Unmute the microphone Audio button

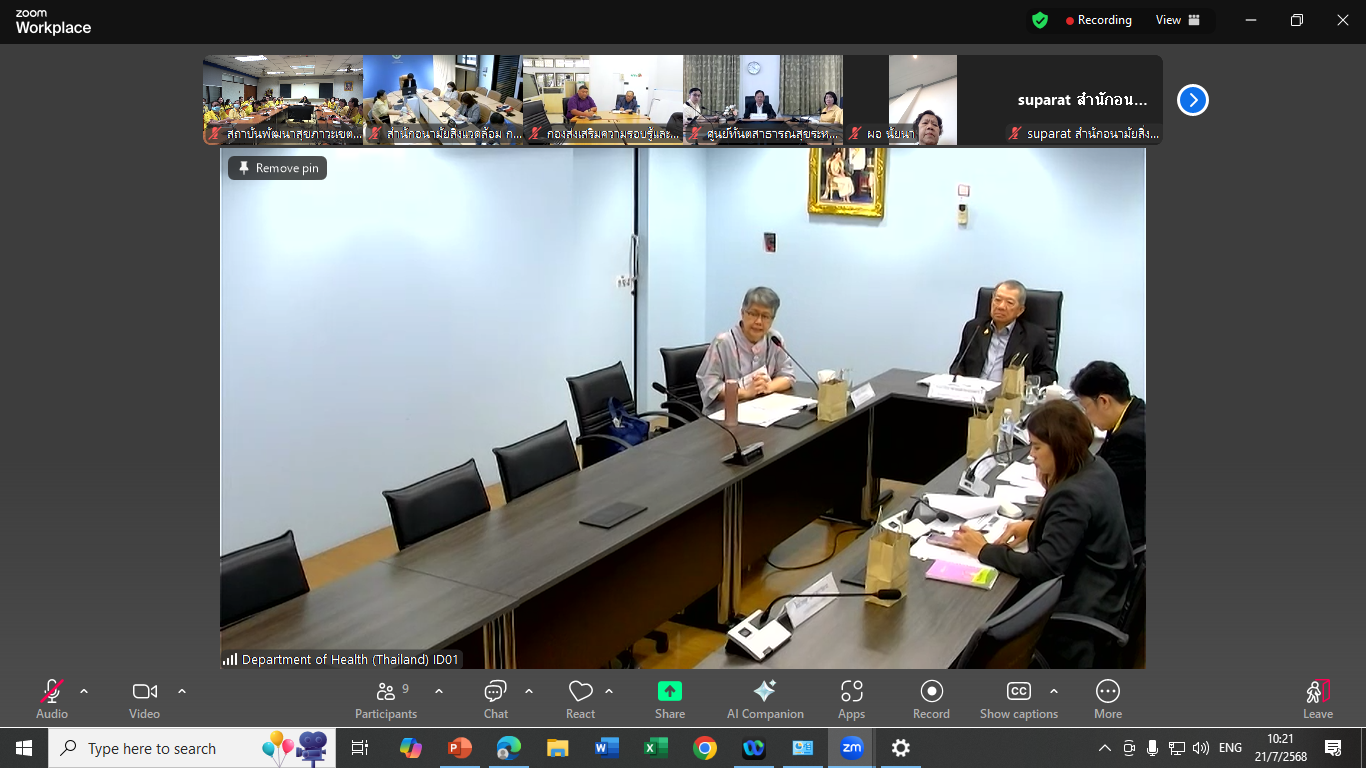point(52,699)
